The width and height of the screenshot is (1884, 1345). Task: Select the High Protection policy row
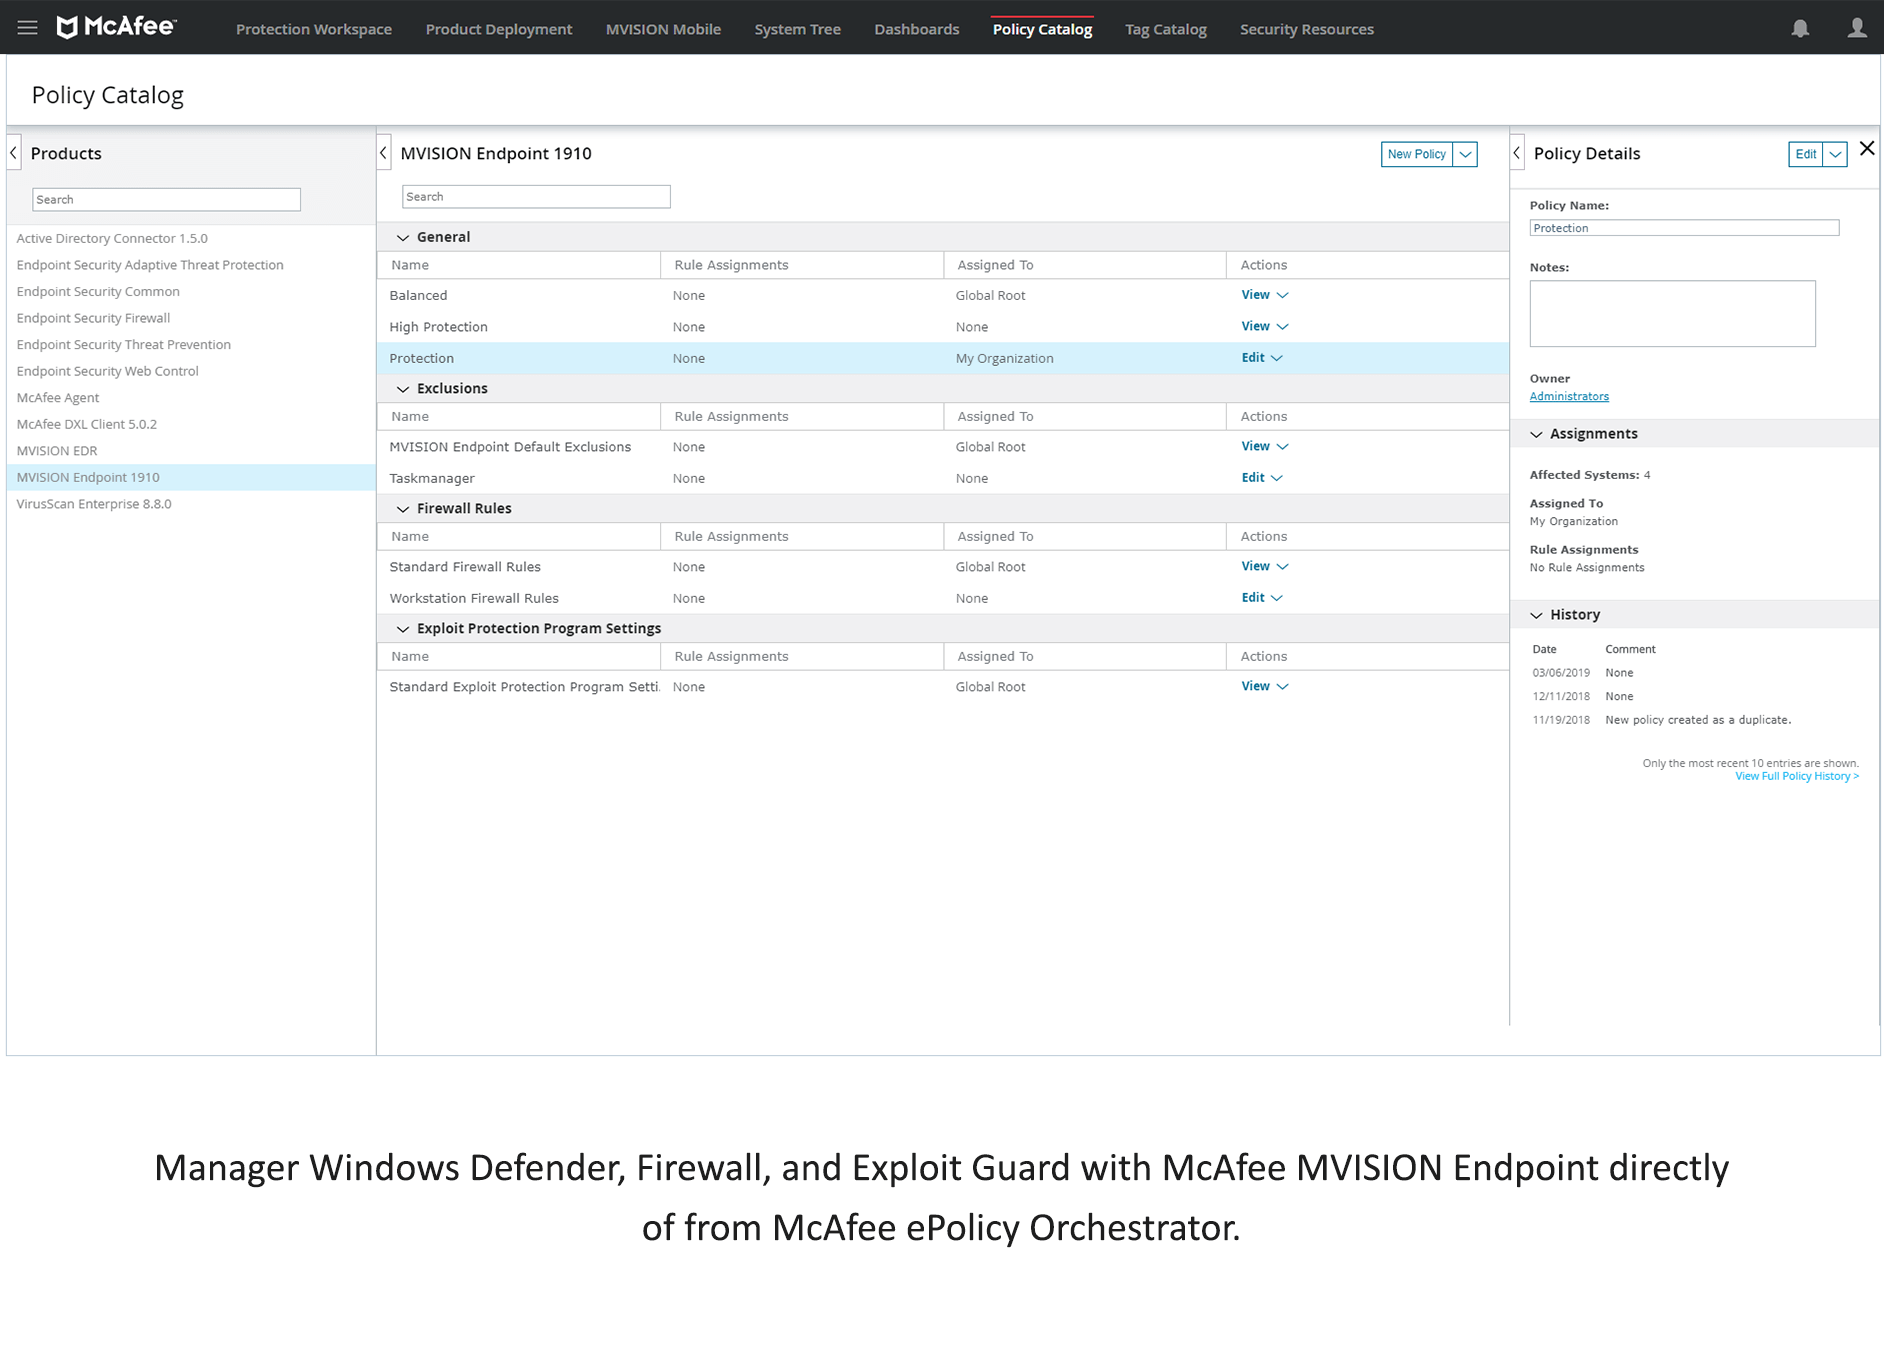click(943, 326)
